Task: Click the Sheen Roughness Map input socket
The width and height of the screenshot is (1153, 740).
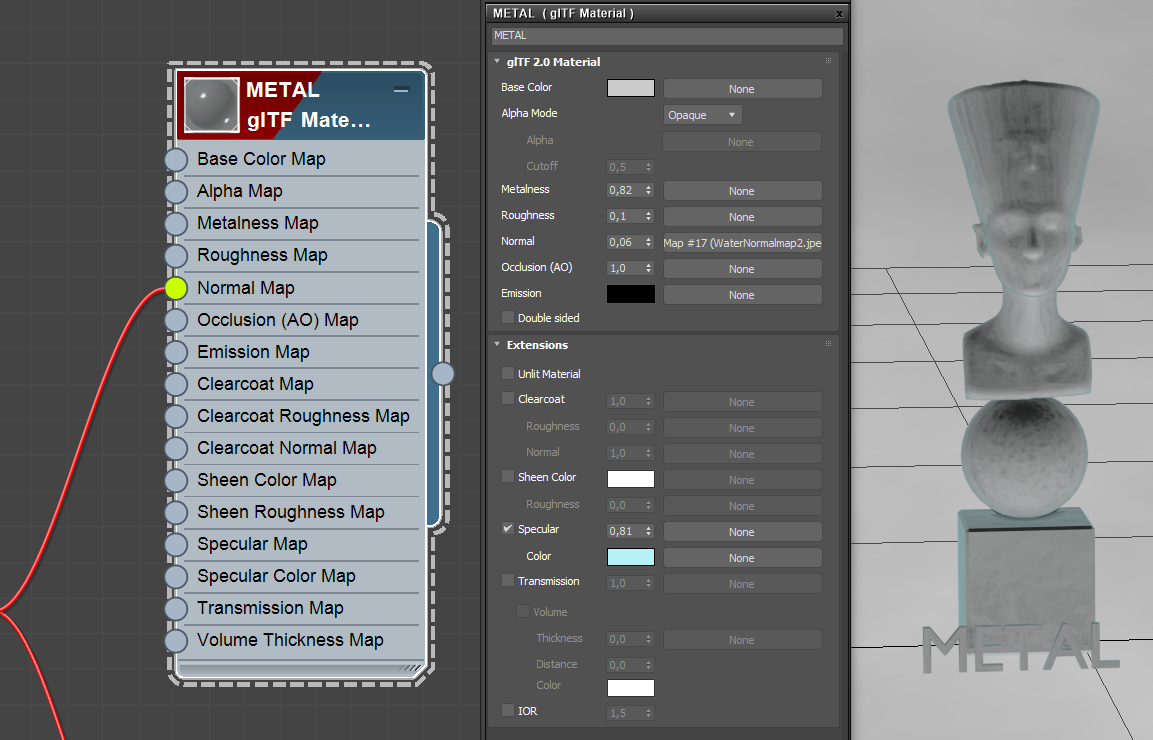Action: 176,512
